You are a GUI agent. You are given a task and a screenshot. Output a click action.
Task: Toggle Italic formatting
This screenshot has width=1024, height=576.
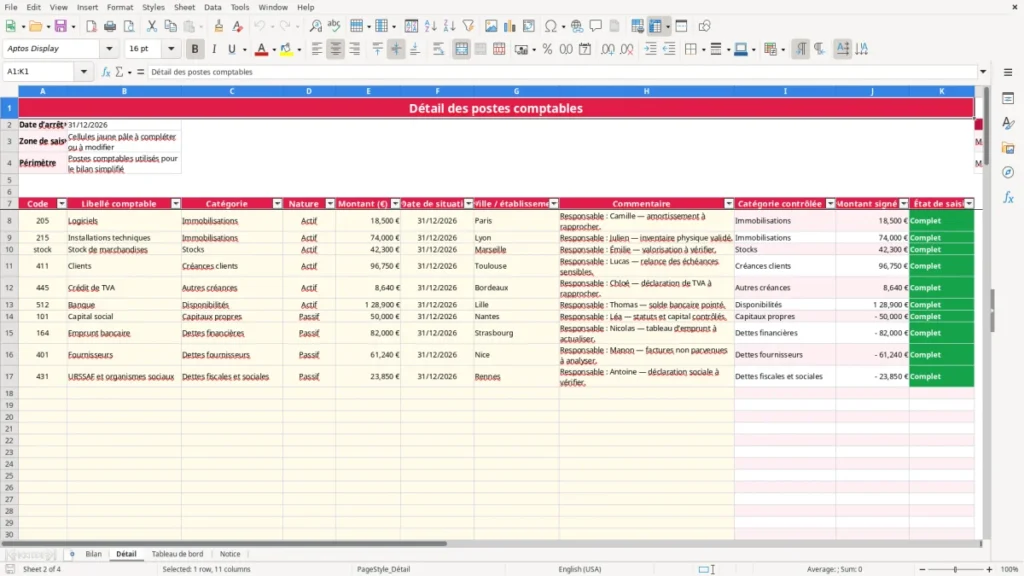(x=214, y=49)
